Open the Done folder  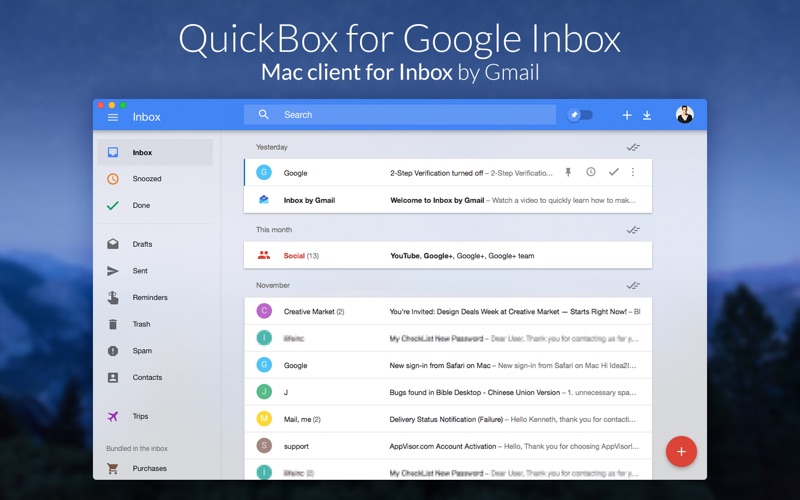pyautogui.click(x=155, y=205)
